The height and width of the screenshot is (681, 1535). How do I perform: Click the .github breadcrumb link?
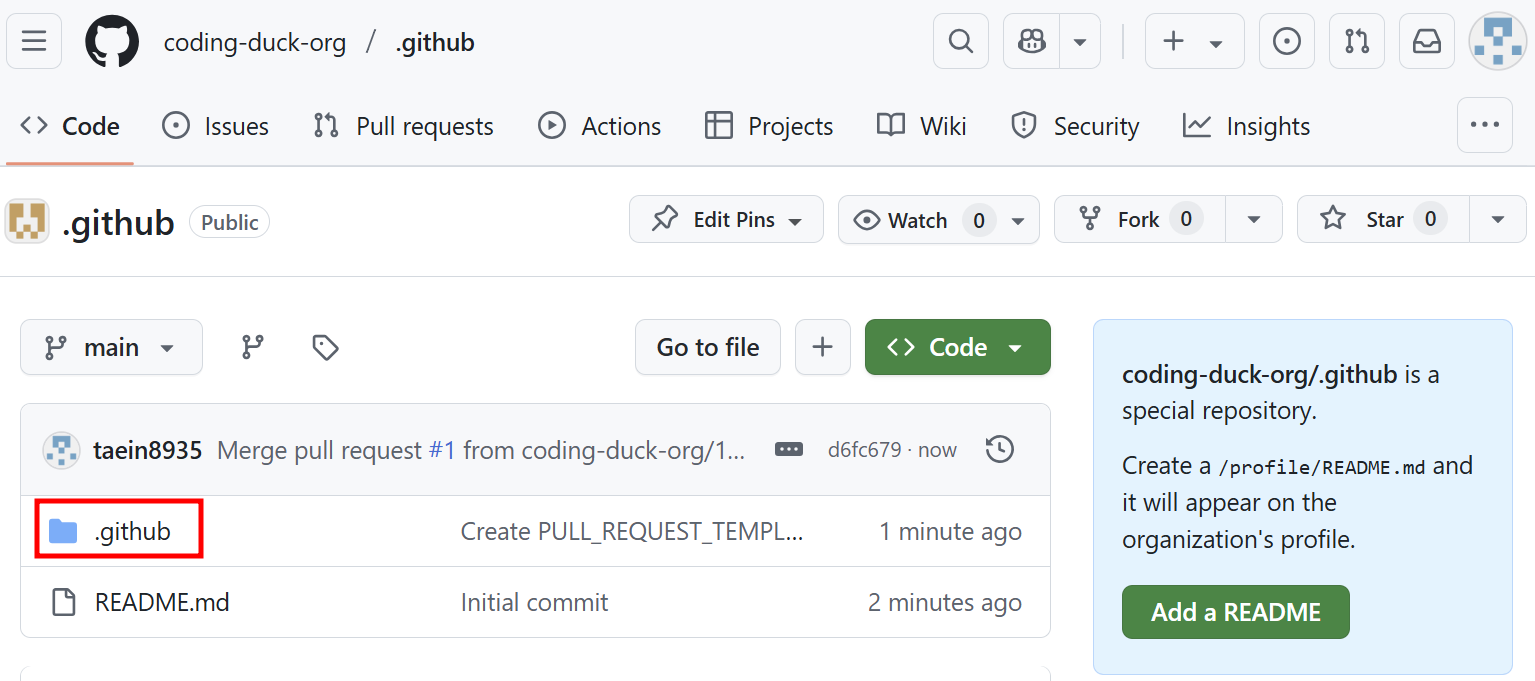click(x=435, y=42)
